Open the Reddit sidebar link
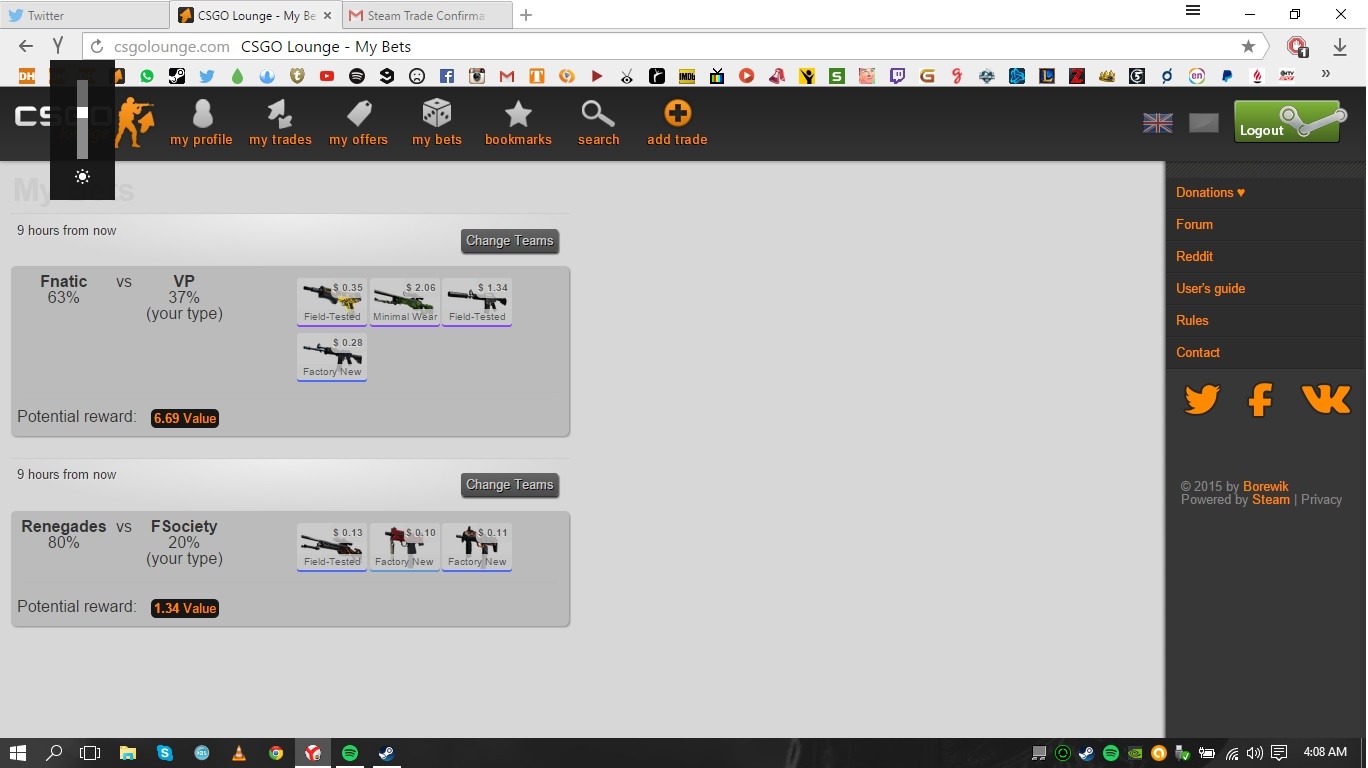Screen dimensions: 1368x768 click(1194, 256)
